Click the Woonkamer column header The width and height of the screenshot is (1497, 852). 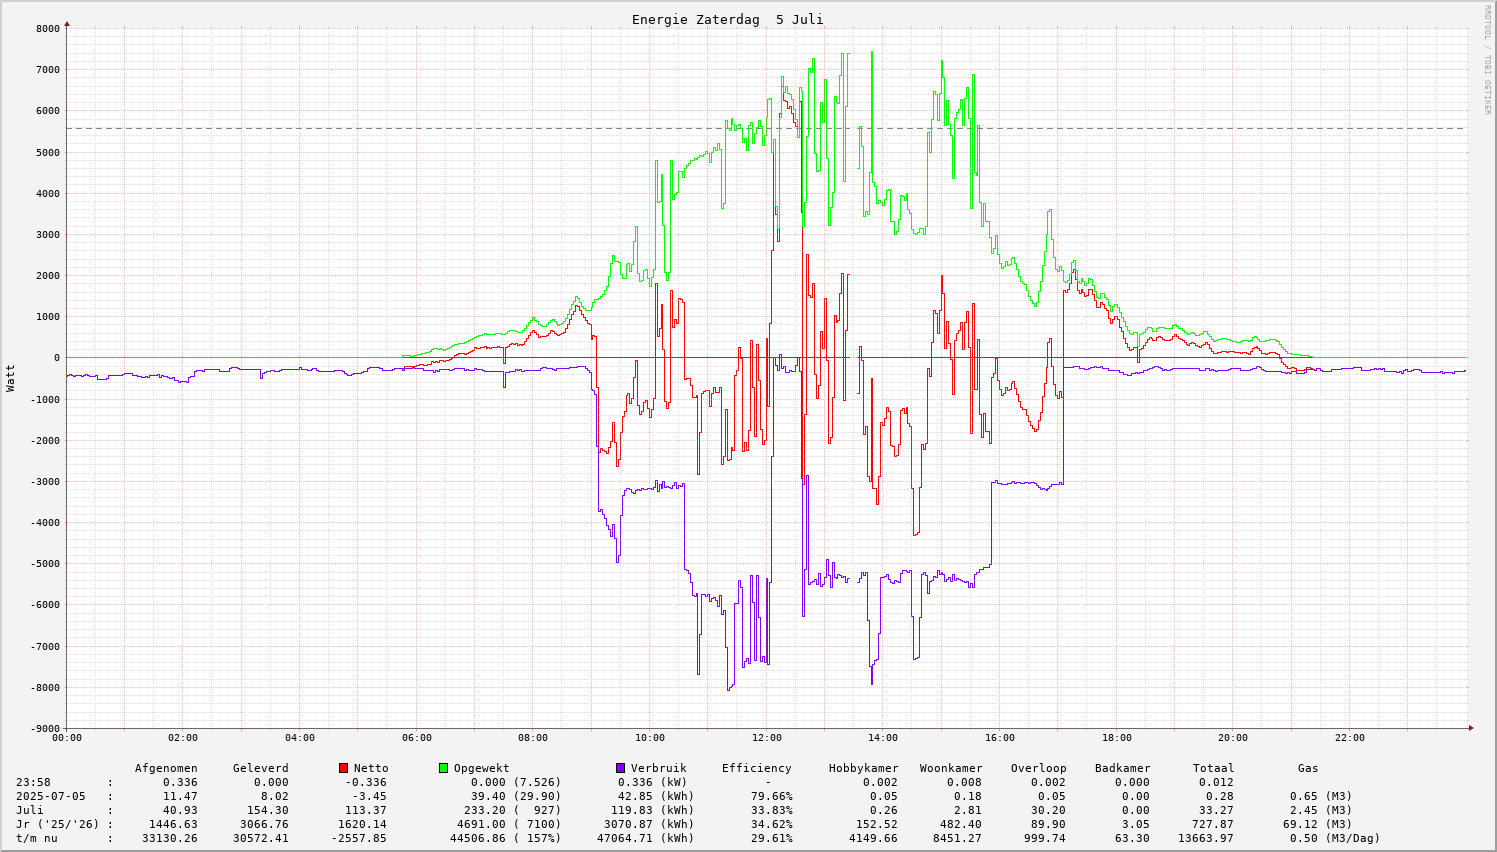pyautogui.click(x=951, y=768)
